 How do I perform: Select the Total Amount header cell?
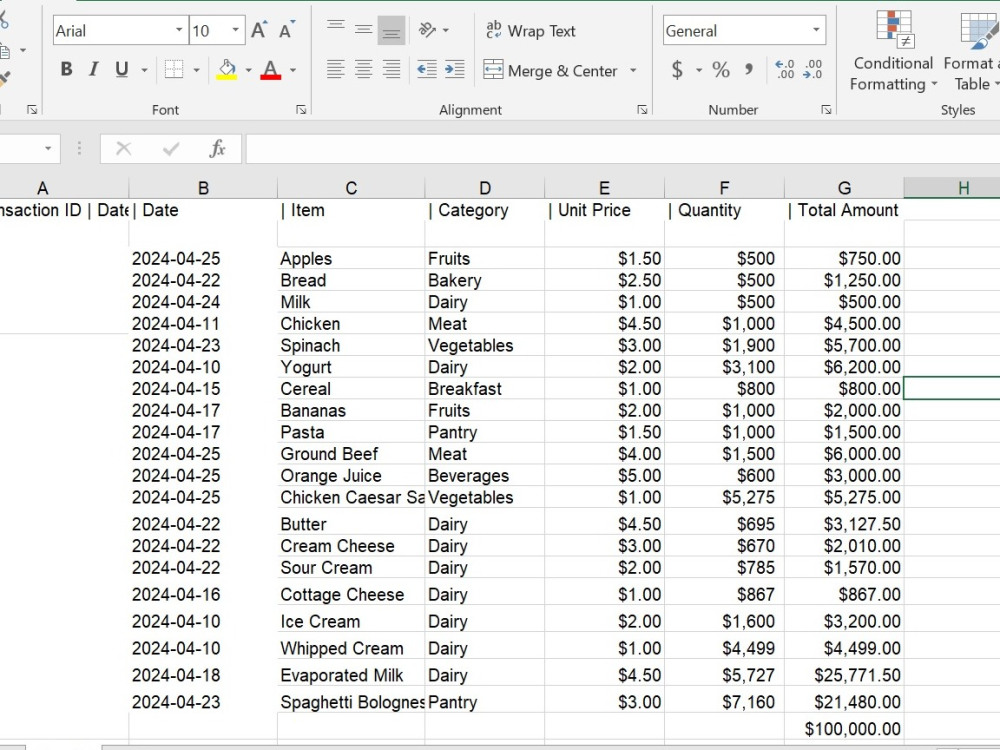844,210
